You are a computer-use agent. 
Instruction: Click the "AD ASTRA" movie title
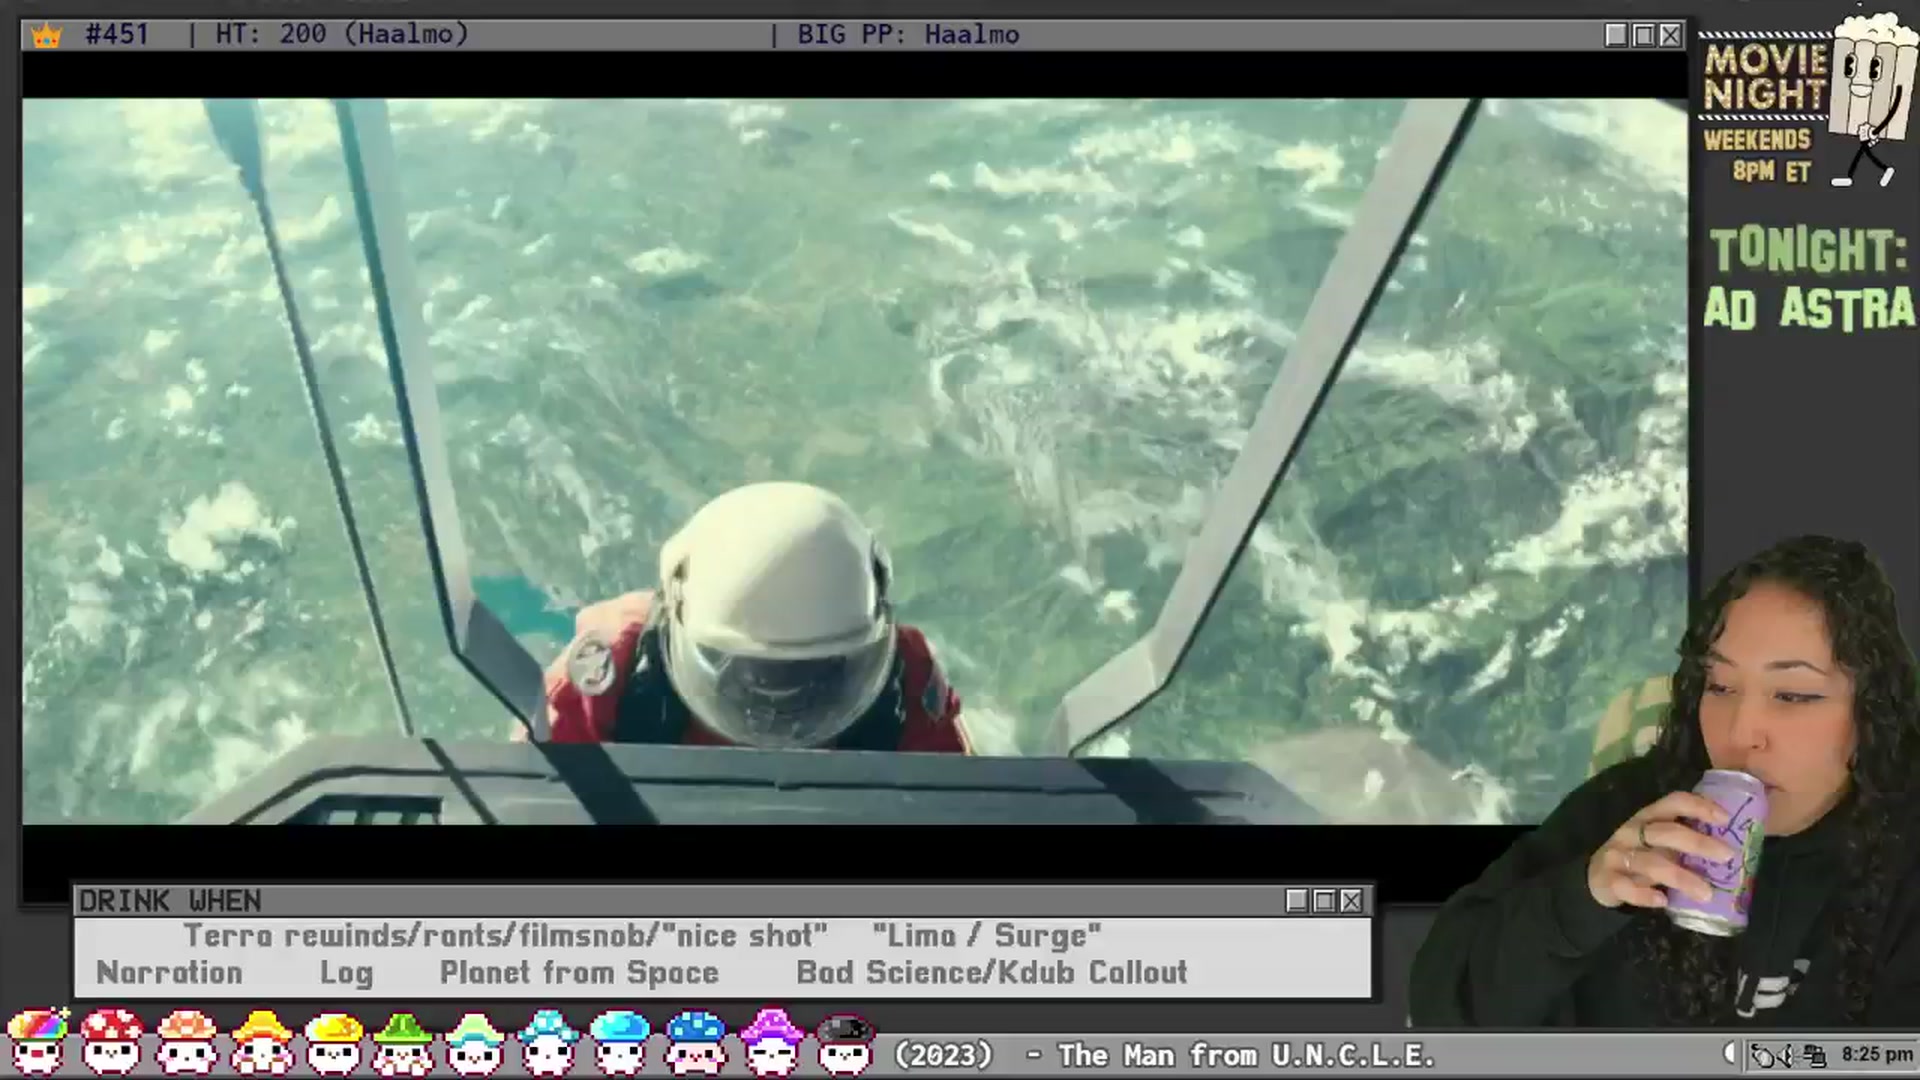coord(1809,308)
